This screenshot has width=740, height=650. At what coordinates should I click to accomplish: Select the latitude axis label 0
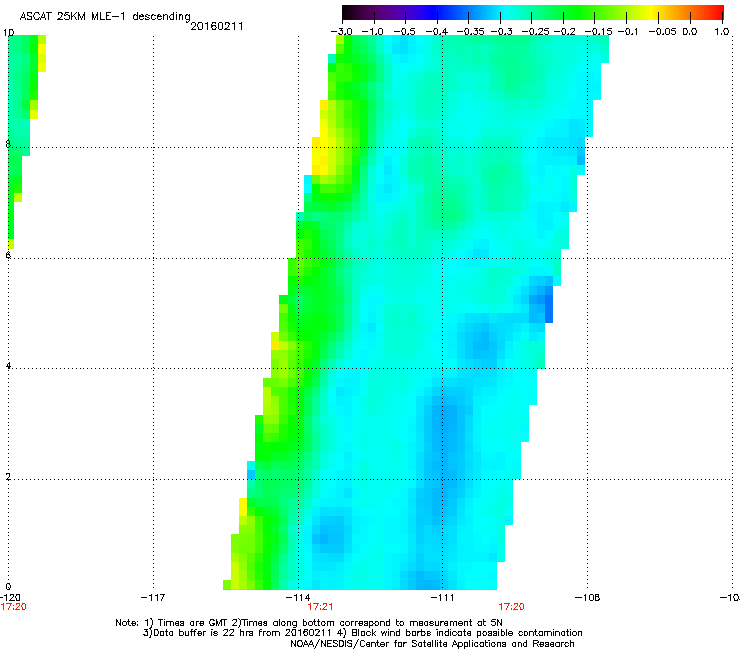(8, 587)
